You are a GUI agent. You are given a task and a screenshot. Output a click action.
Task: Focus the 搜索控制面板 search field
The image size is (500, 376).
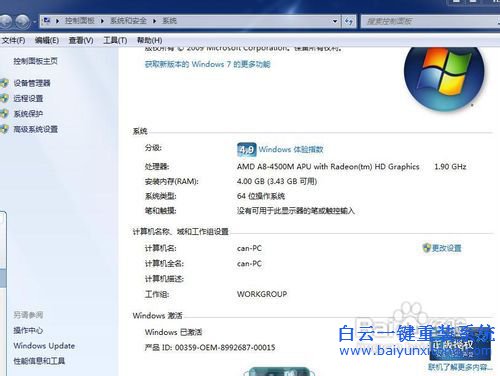point(430,21)
